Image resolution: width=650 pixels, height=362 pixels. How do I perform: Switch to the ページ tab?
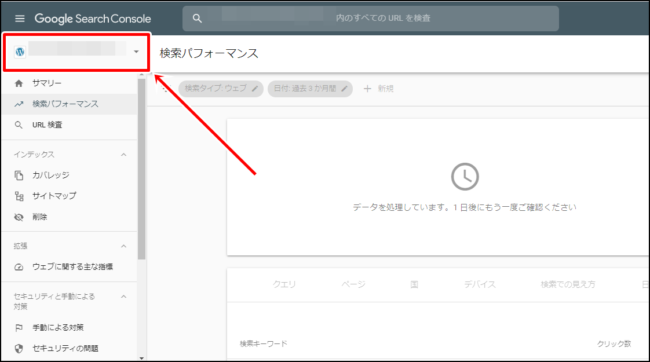coord(354,284)
